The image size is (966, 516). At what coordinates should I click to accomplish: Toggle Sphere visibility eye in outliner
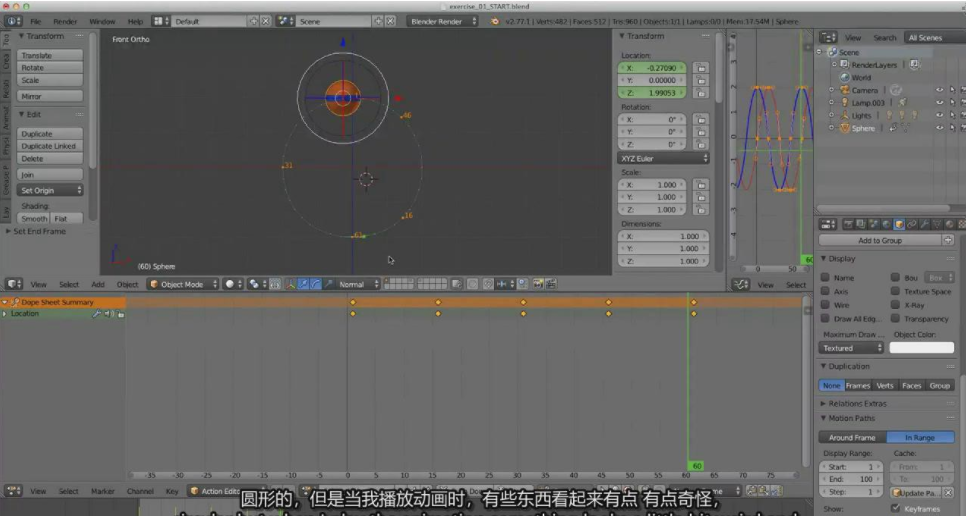(940, 129)
